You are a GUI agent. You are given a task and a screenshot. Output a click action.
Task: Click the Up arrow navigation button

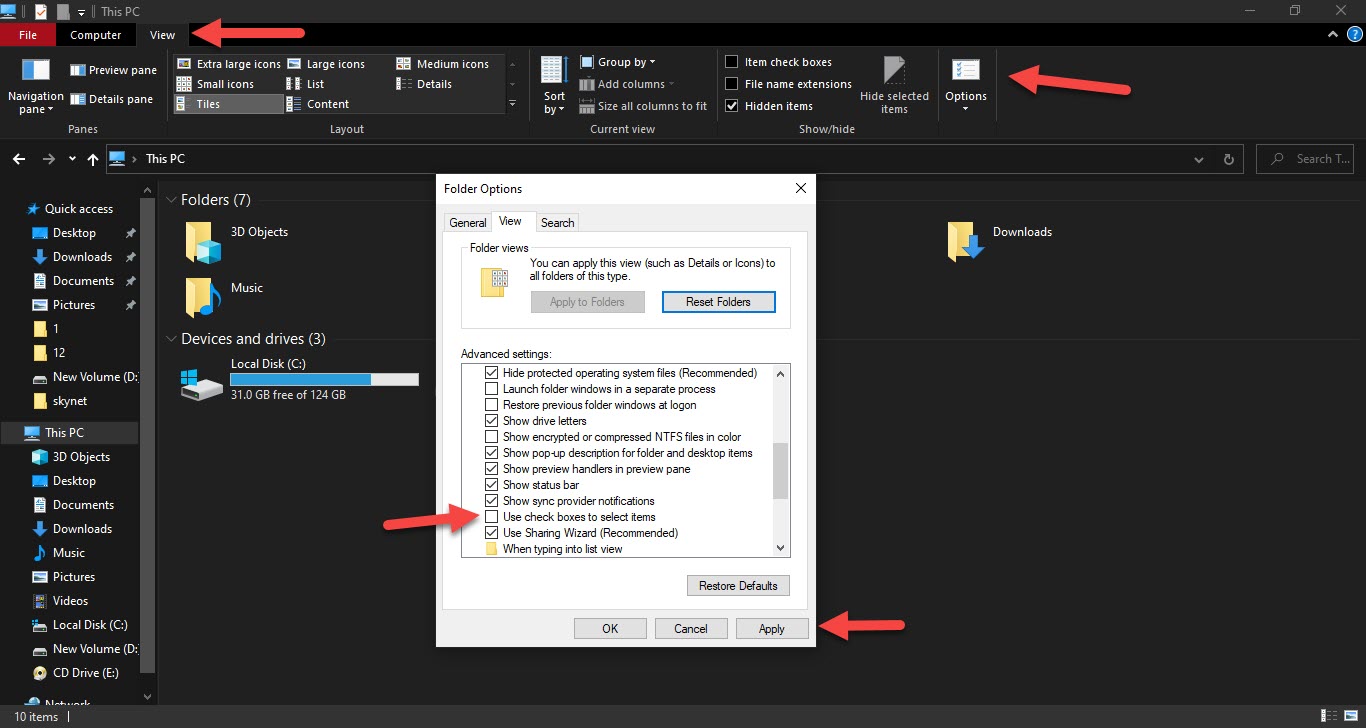pyautogui.click(x=93, y=159)
